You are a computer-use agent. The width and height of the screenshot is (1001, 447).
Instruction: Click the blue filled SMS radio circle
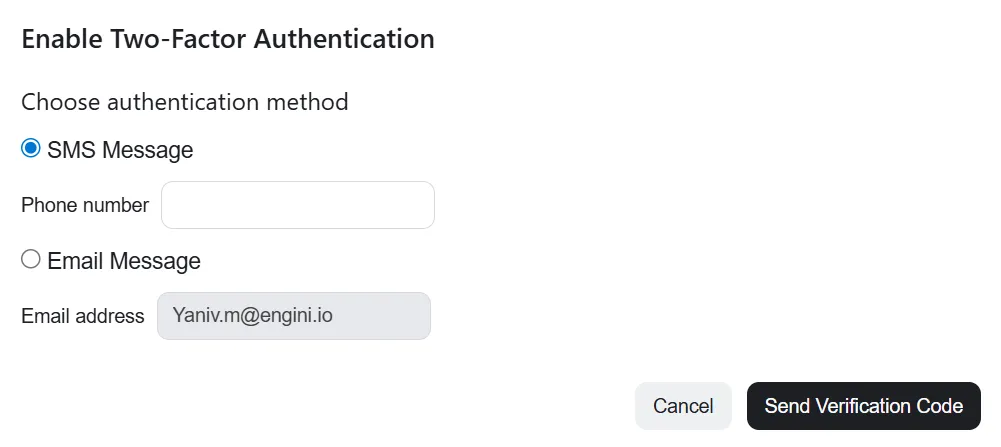[x=31, y=148]
